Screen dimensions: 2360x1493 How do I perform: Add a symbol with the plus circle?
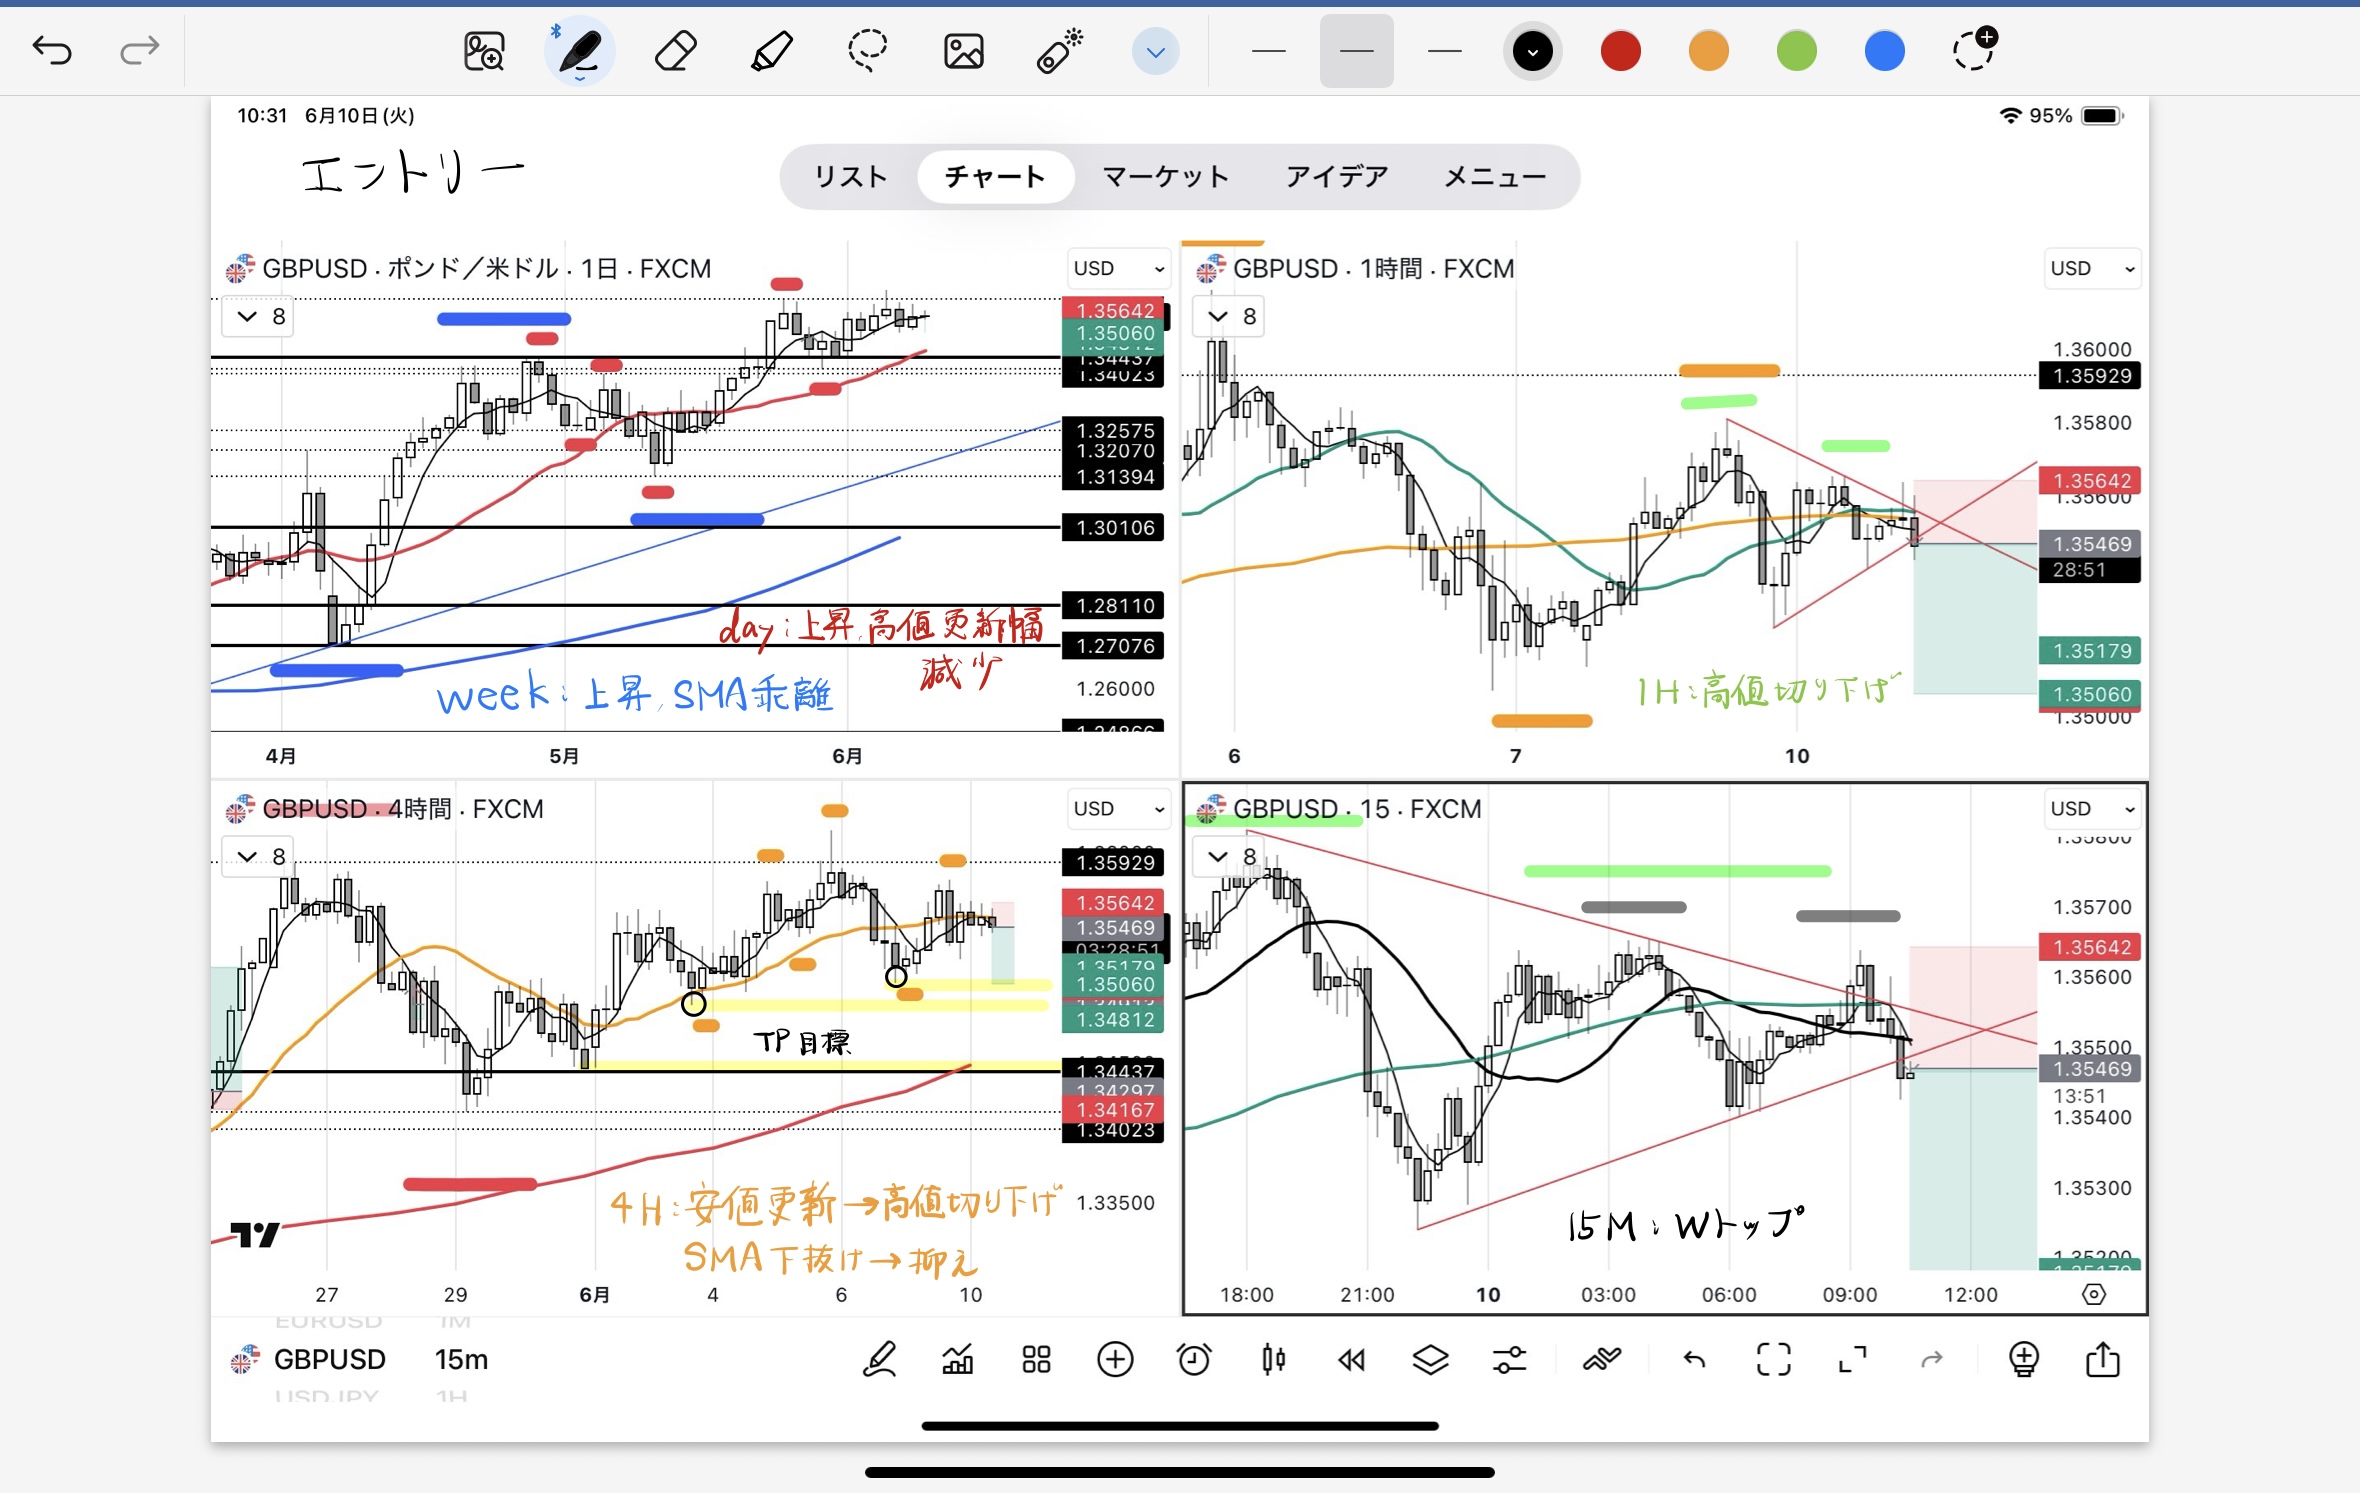(x=1115, y=1360)
